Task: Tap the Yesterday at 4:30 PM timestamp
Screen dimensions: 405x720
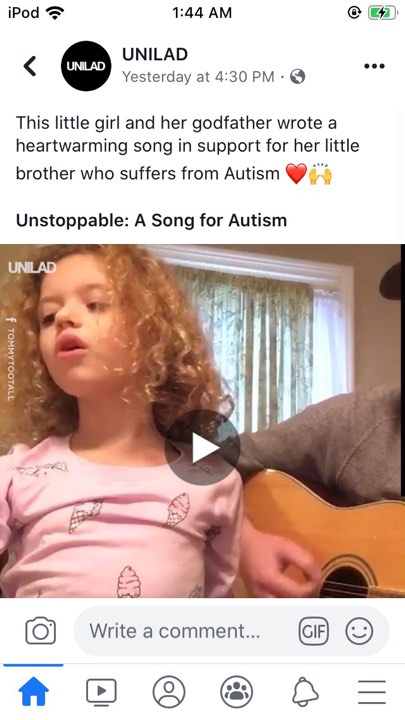Action: coord(198,77)
